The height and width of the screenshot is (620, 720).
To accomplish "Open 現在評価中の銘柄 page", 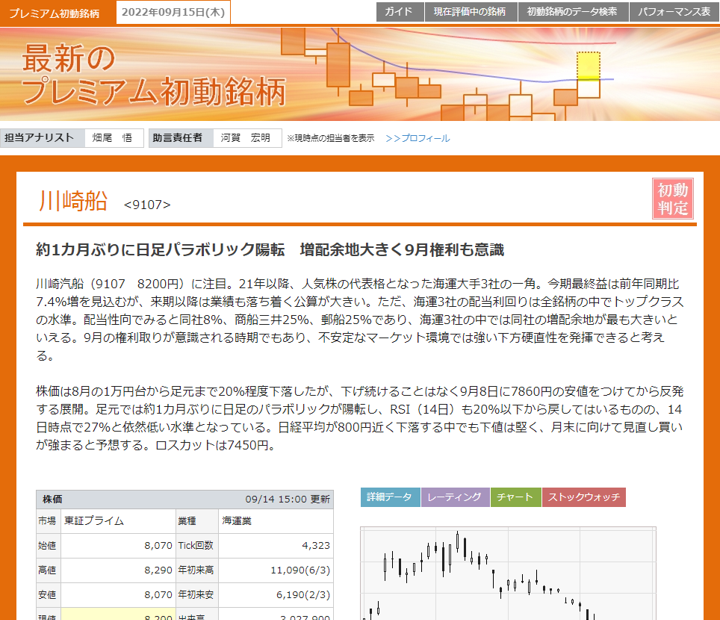I will coord(471,12).
